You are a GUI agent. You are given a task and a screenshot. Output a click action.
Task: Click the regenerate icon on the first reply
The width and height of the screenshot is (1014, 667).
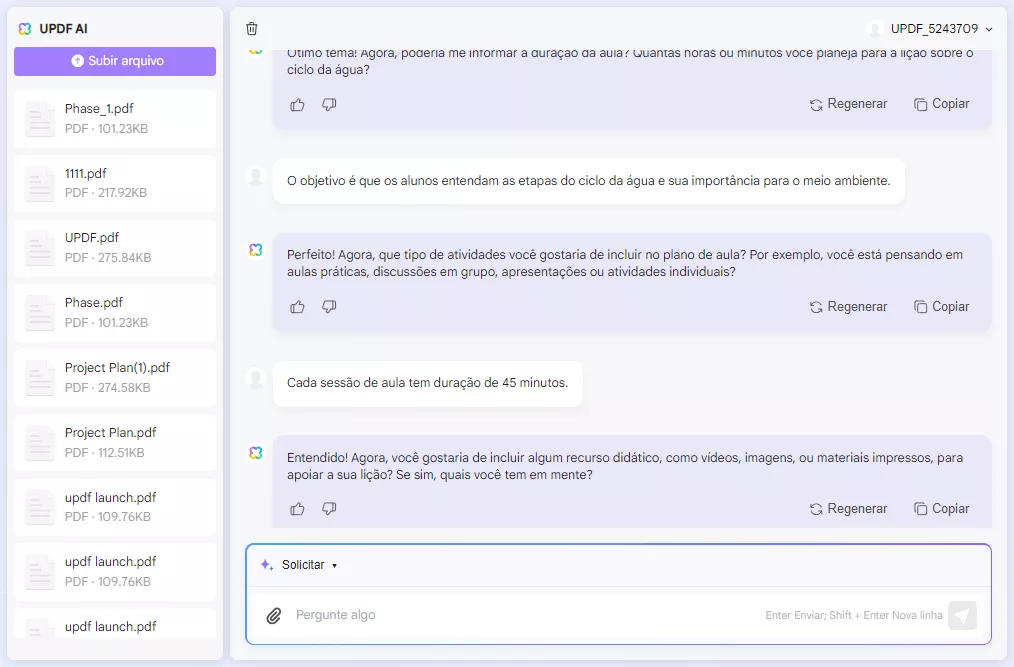(x=815, y=103)
